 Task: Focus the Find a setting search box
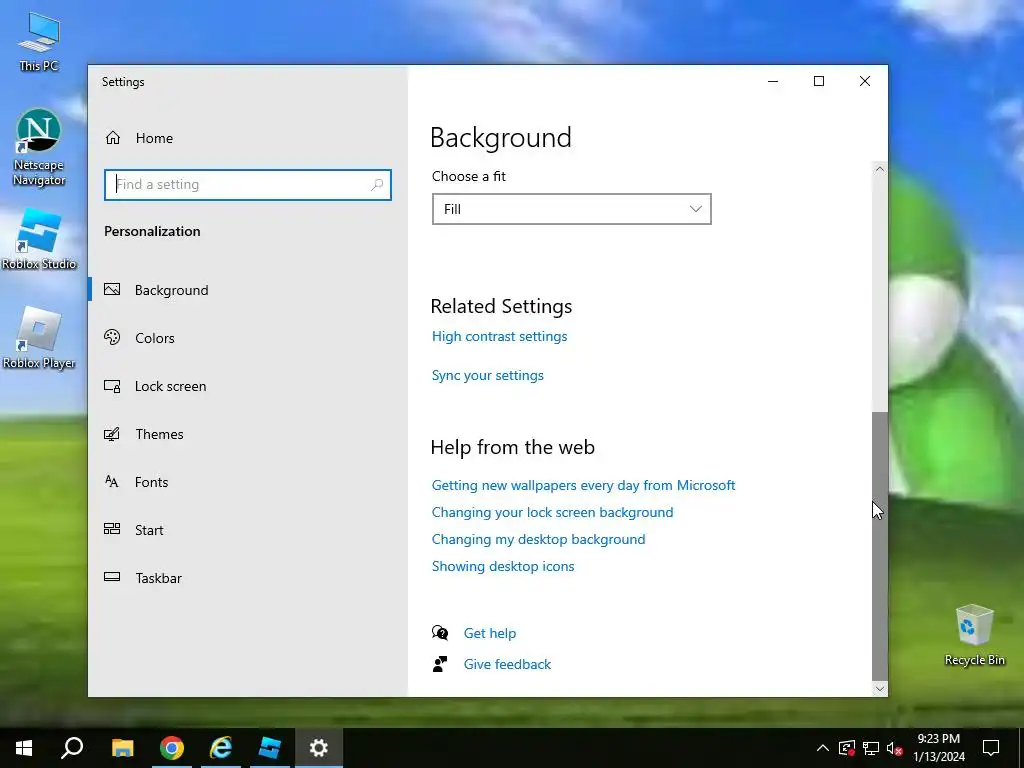(x=248, y=185)
